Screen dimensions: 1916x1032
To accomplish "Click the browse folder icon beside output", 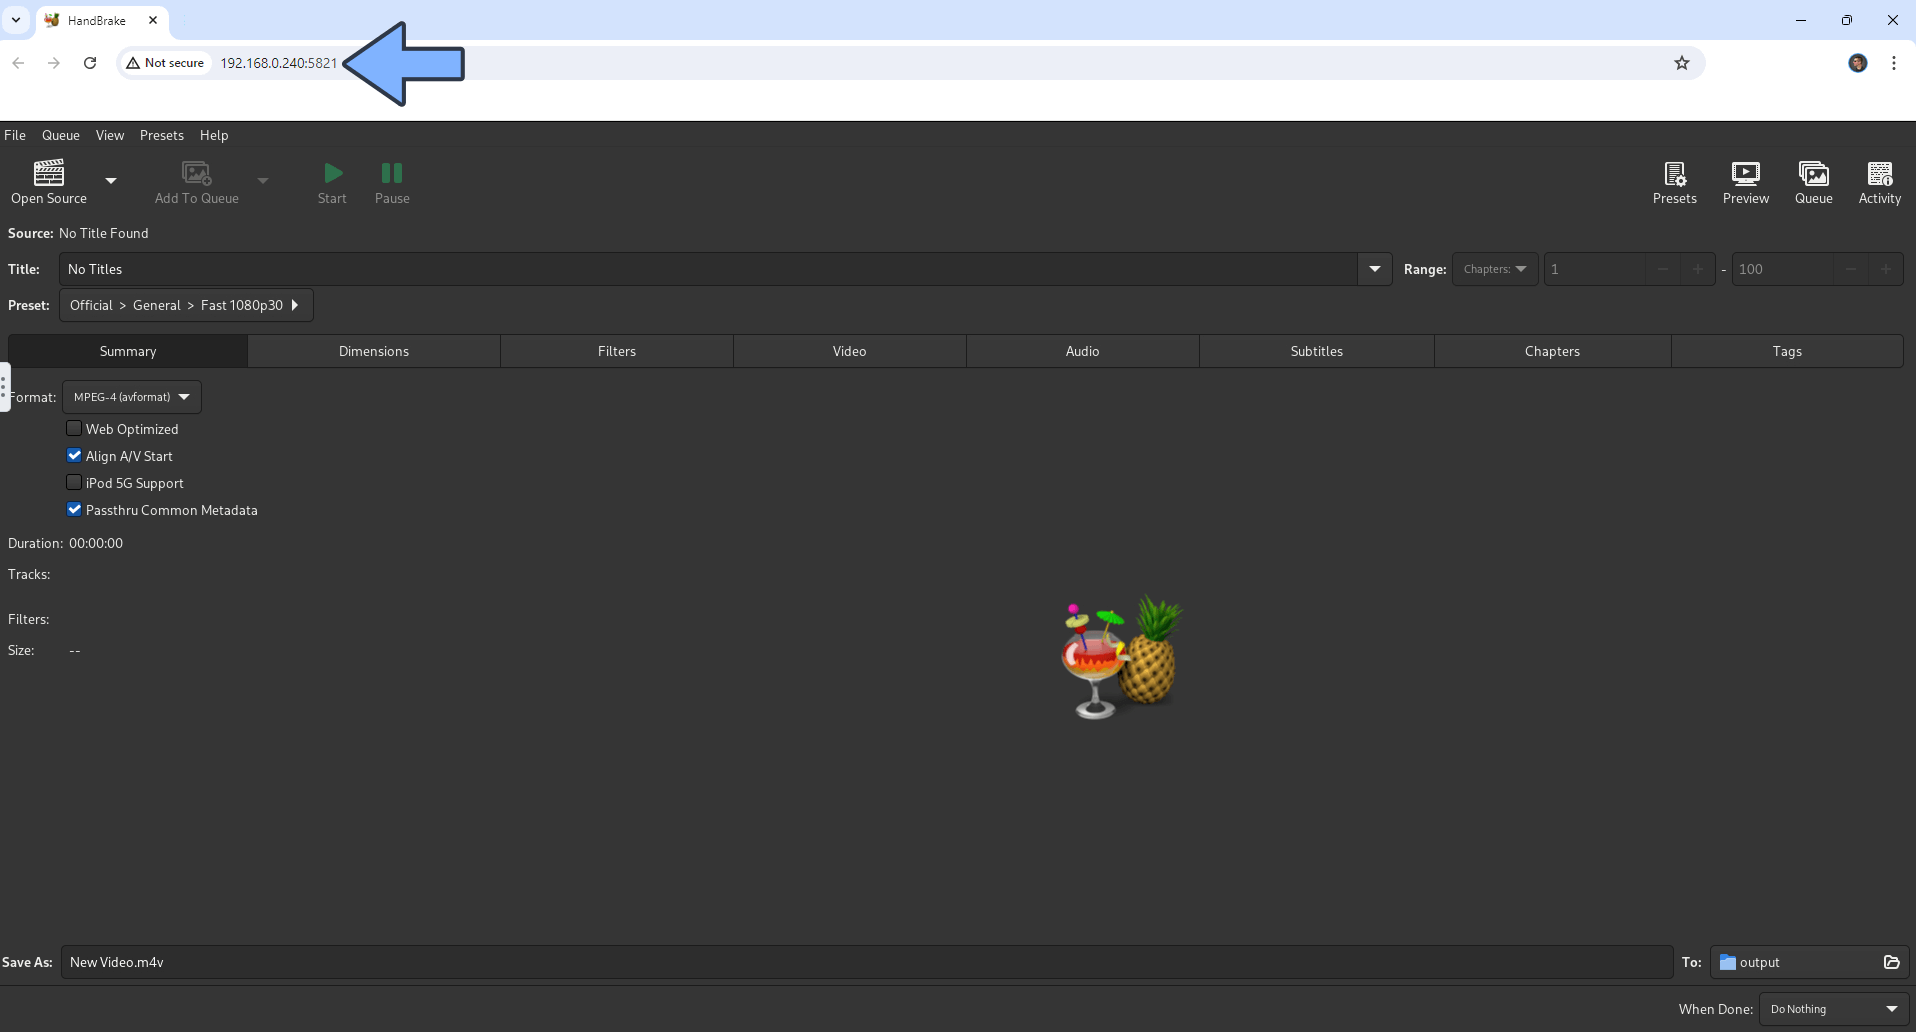I will click(1892, 962).
